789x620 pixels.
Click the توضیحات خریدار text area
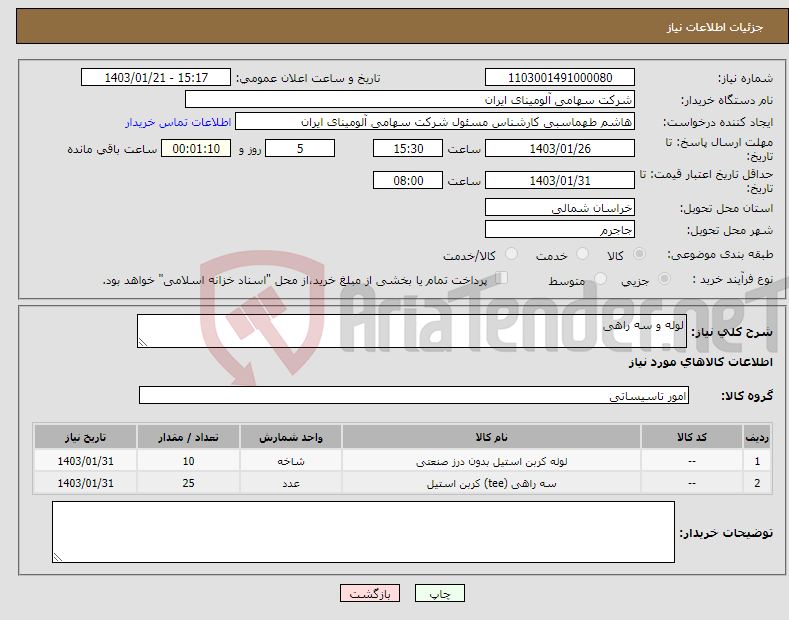pyautogui.click(x=363, y=532)
